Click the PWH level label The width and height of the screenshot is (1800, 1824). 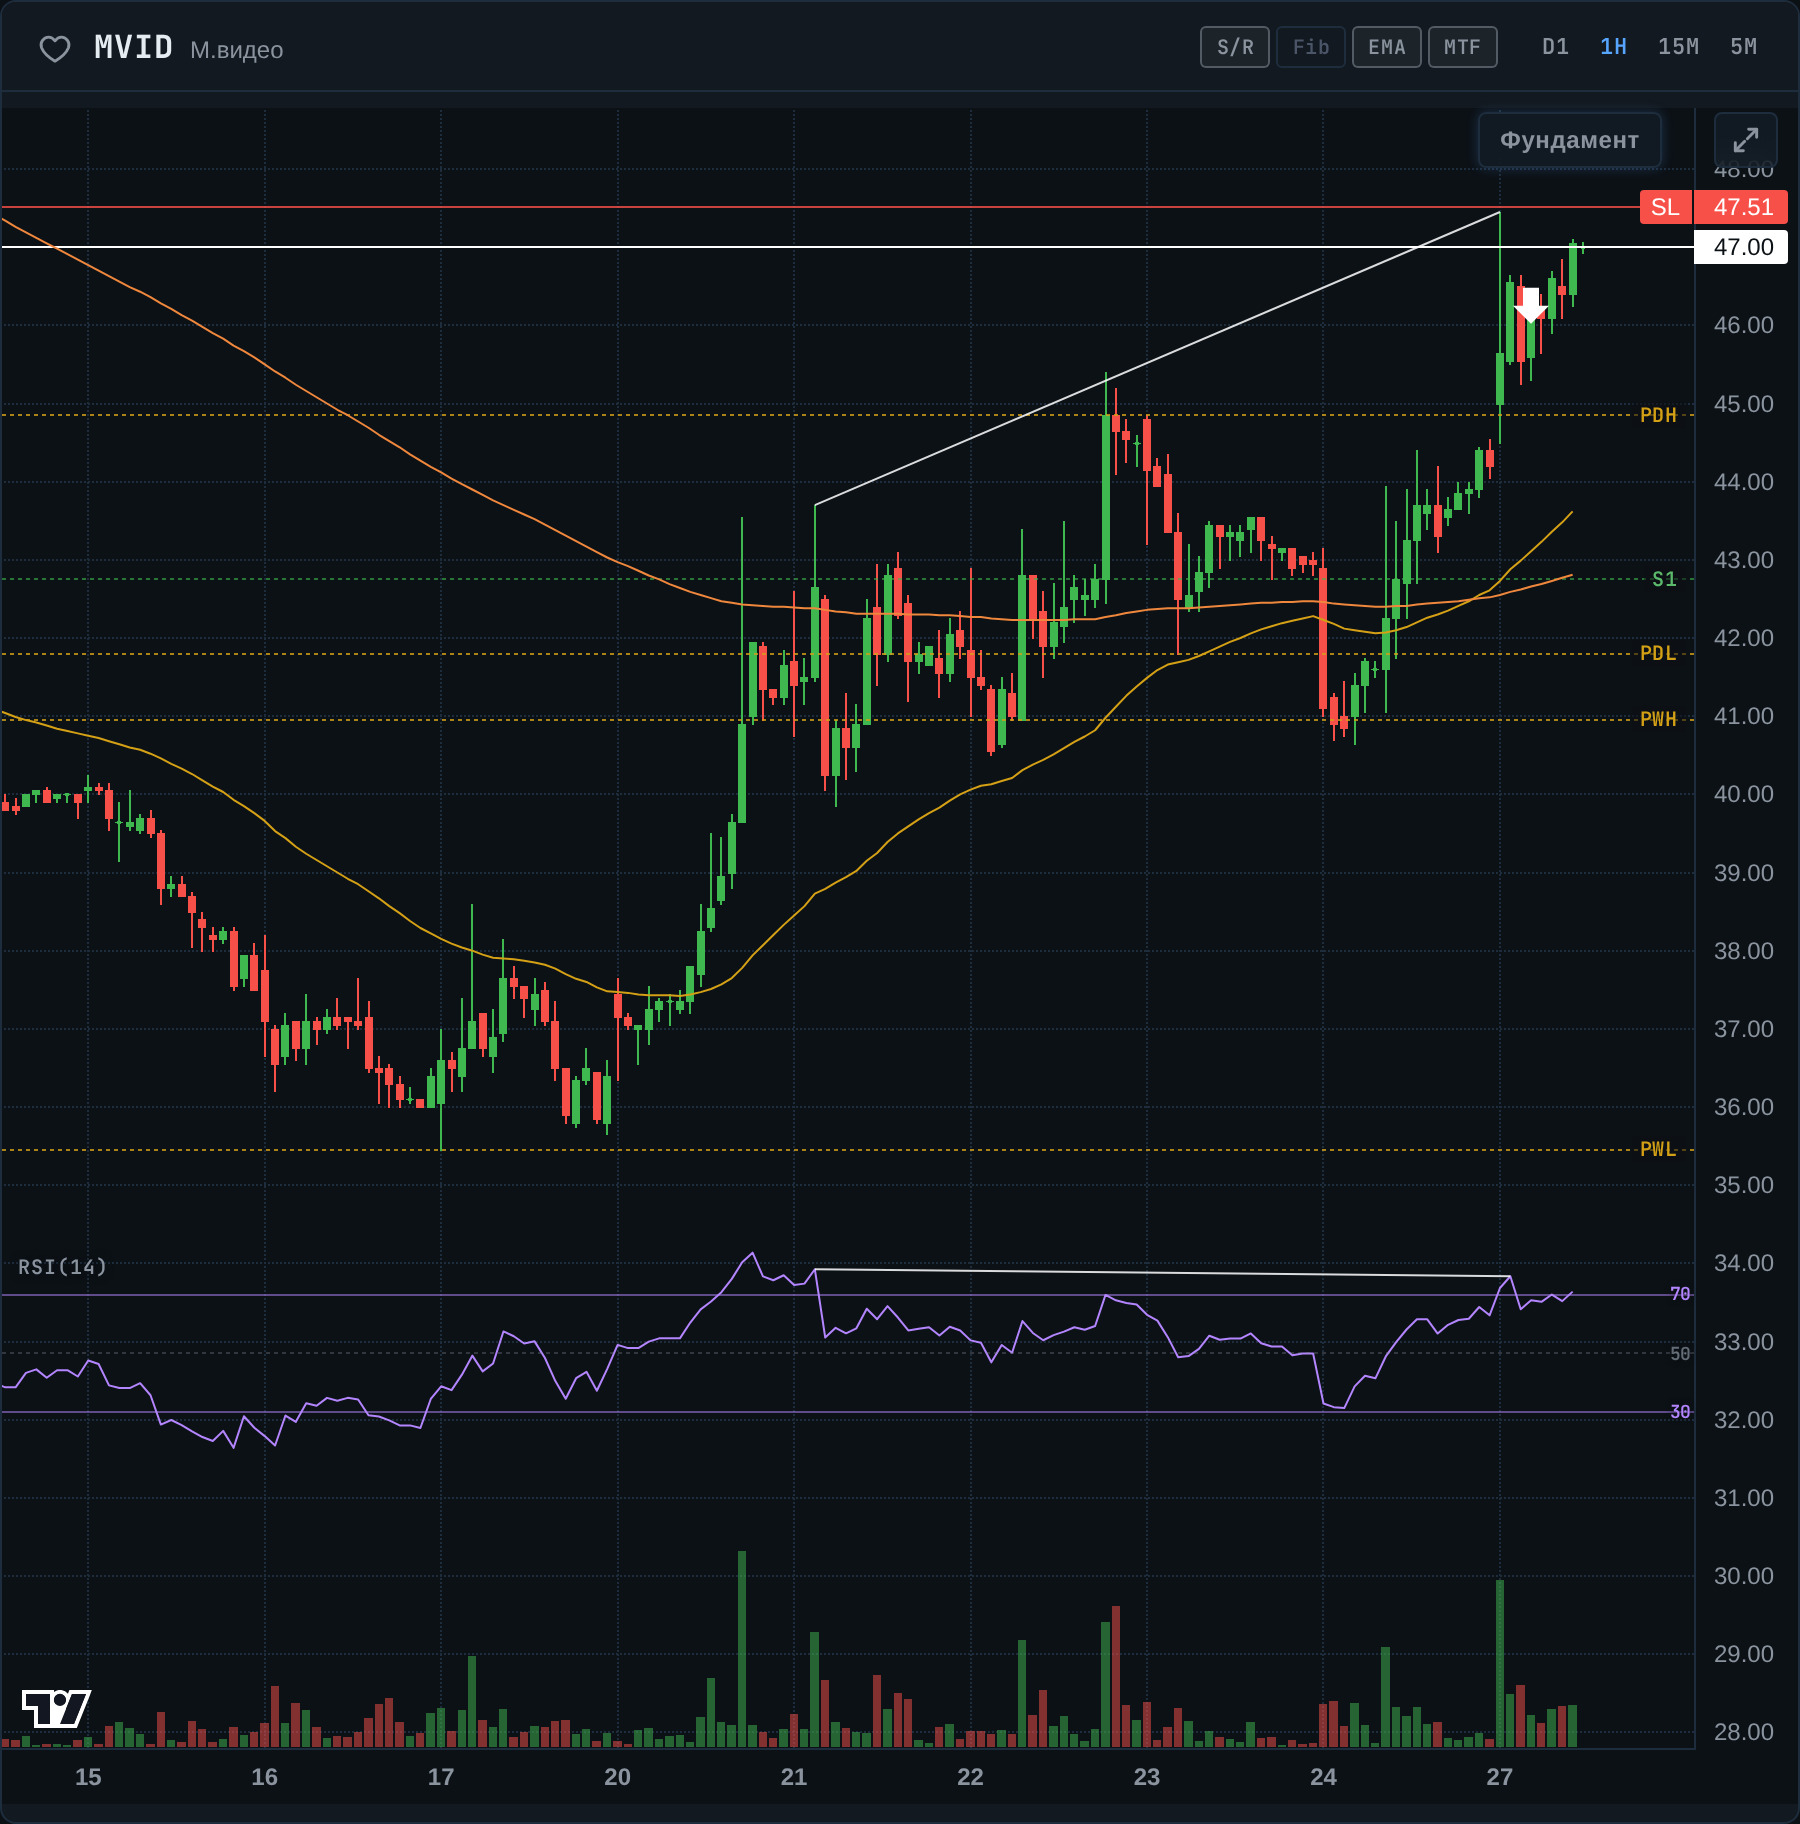pyautogui.click(x=1658, y=719)
